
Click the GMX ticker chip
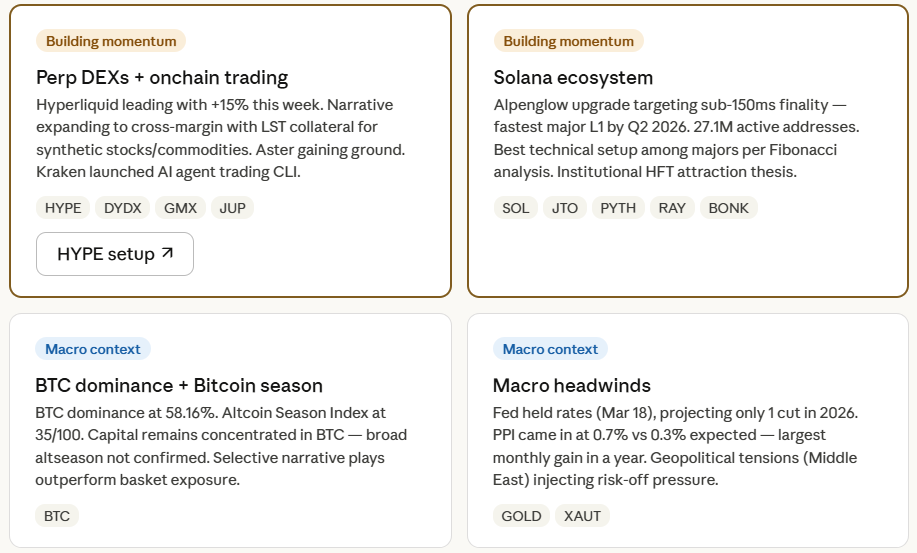[180, 208]
